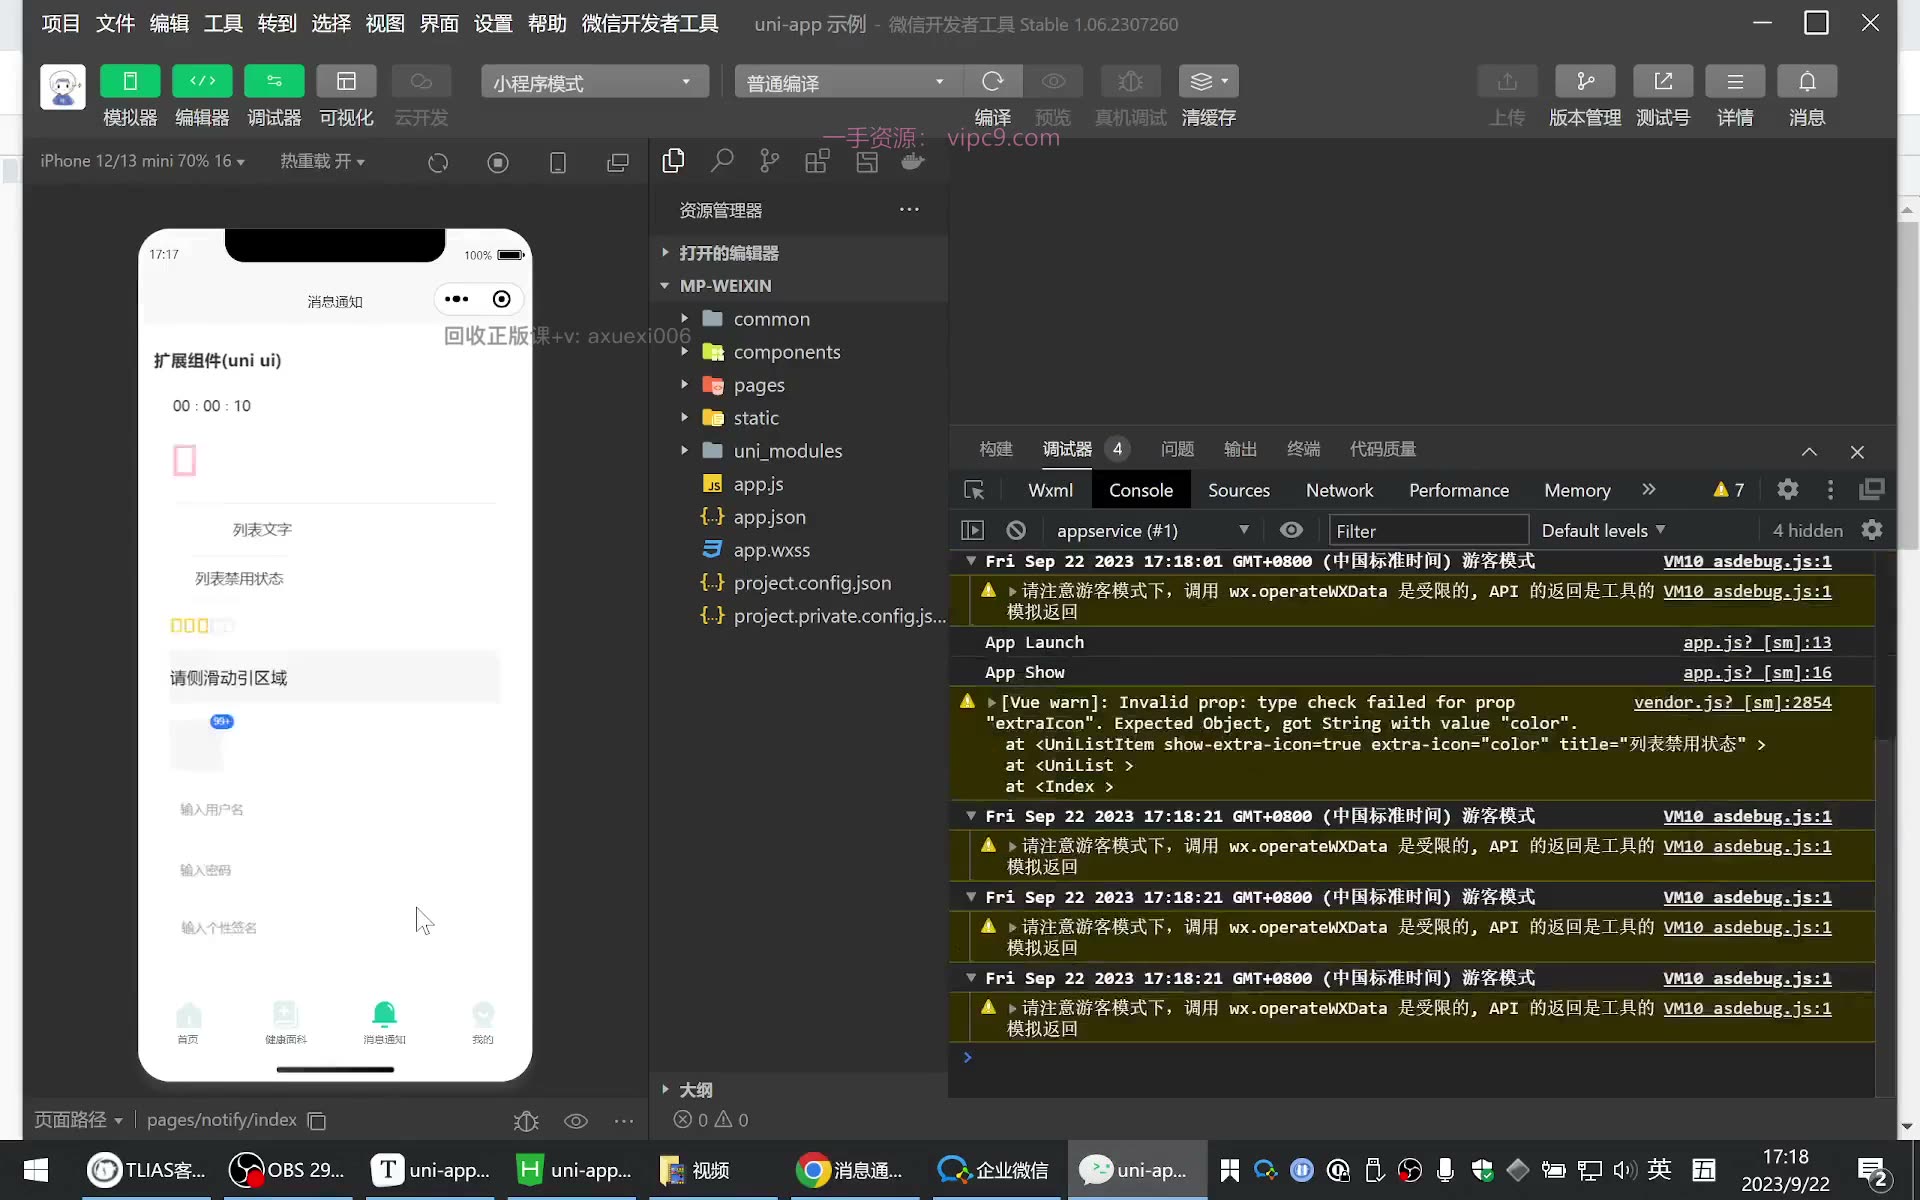Switch to the Network tab
Screen dimensions: 1920x1200
click(x=1339, y=490)
